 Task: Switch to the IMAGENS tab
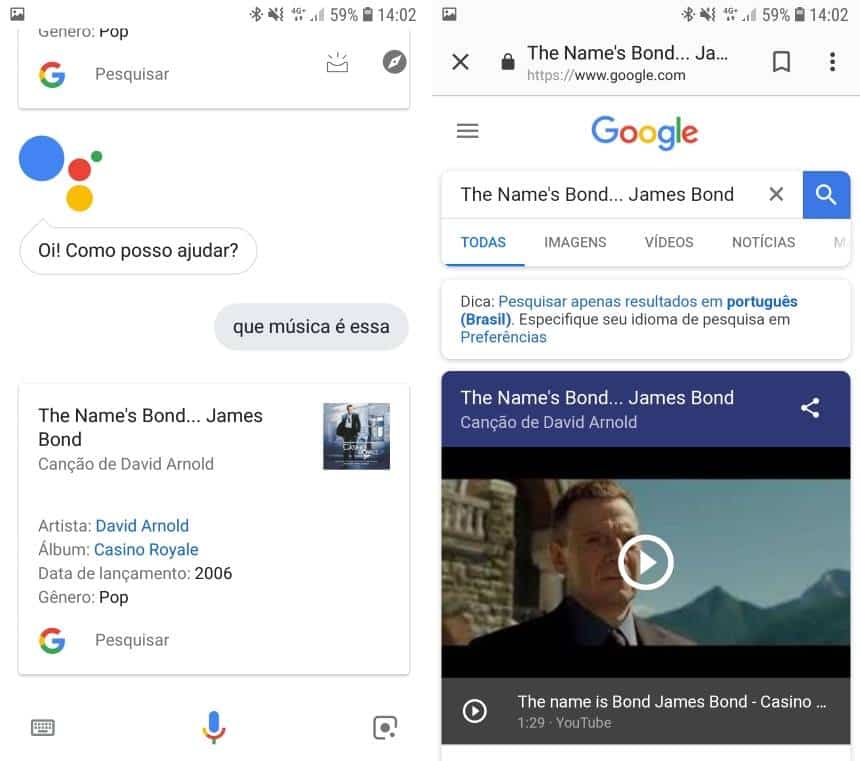coord(575,242)
